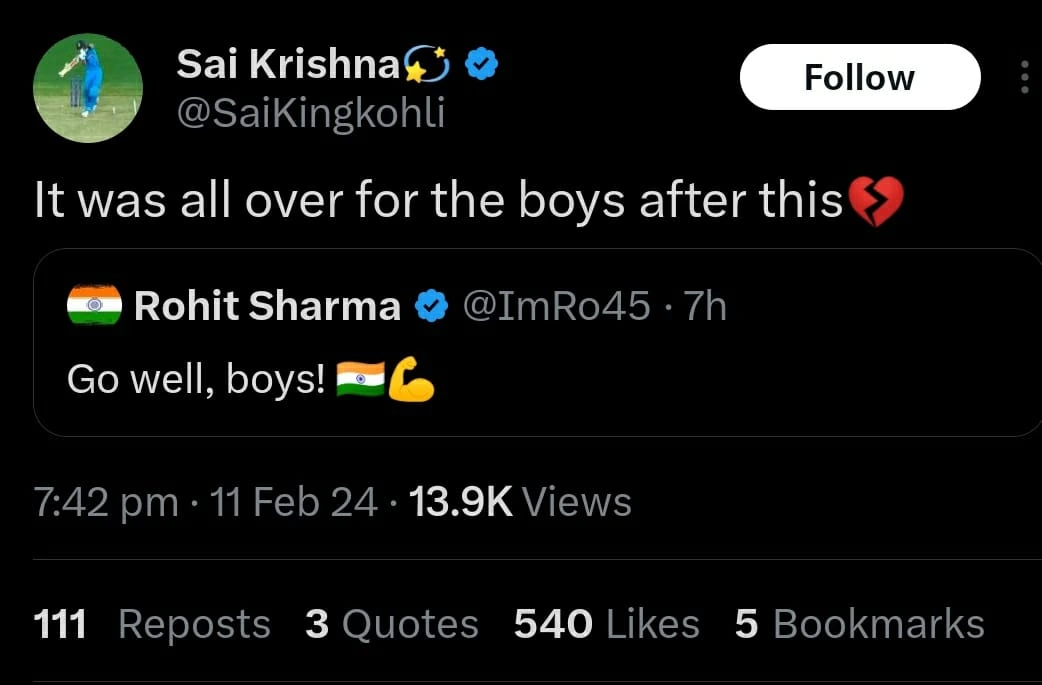
Task: Open Sai Krishna's profile picture
Action: [x=88, y=88]
